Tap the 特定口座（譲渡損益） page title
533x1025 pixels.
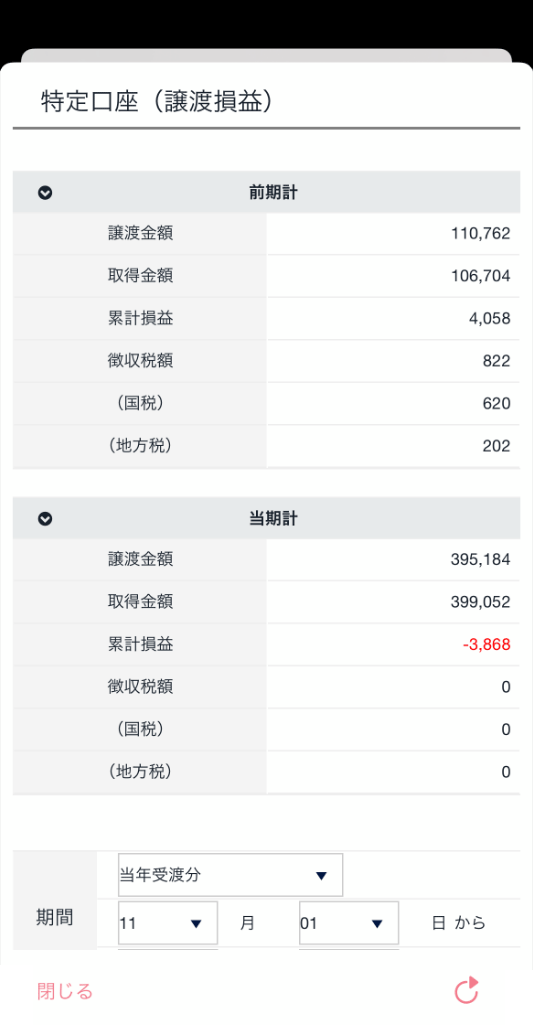coord(156,102)
